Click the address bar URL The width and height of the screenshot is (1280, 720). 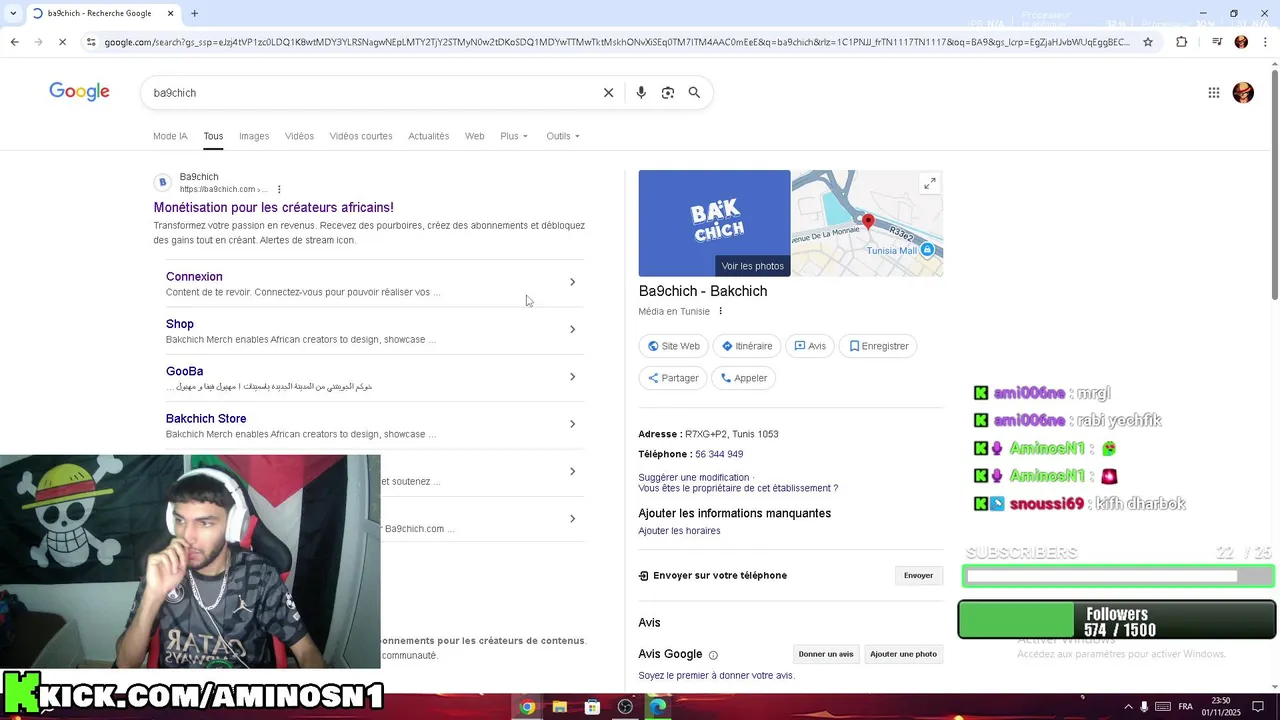pyautogui.click(x=617, y=42)
